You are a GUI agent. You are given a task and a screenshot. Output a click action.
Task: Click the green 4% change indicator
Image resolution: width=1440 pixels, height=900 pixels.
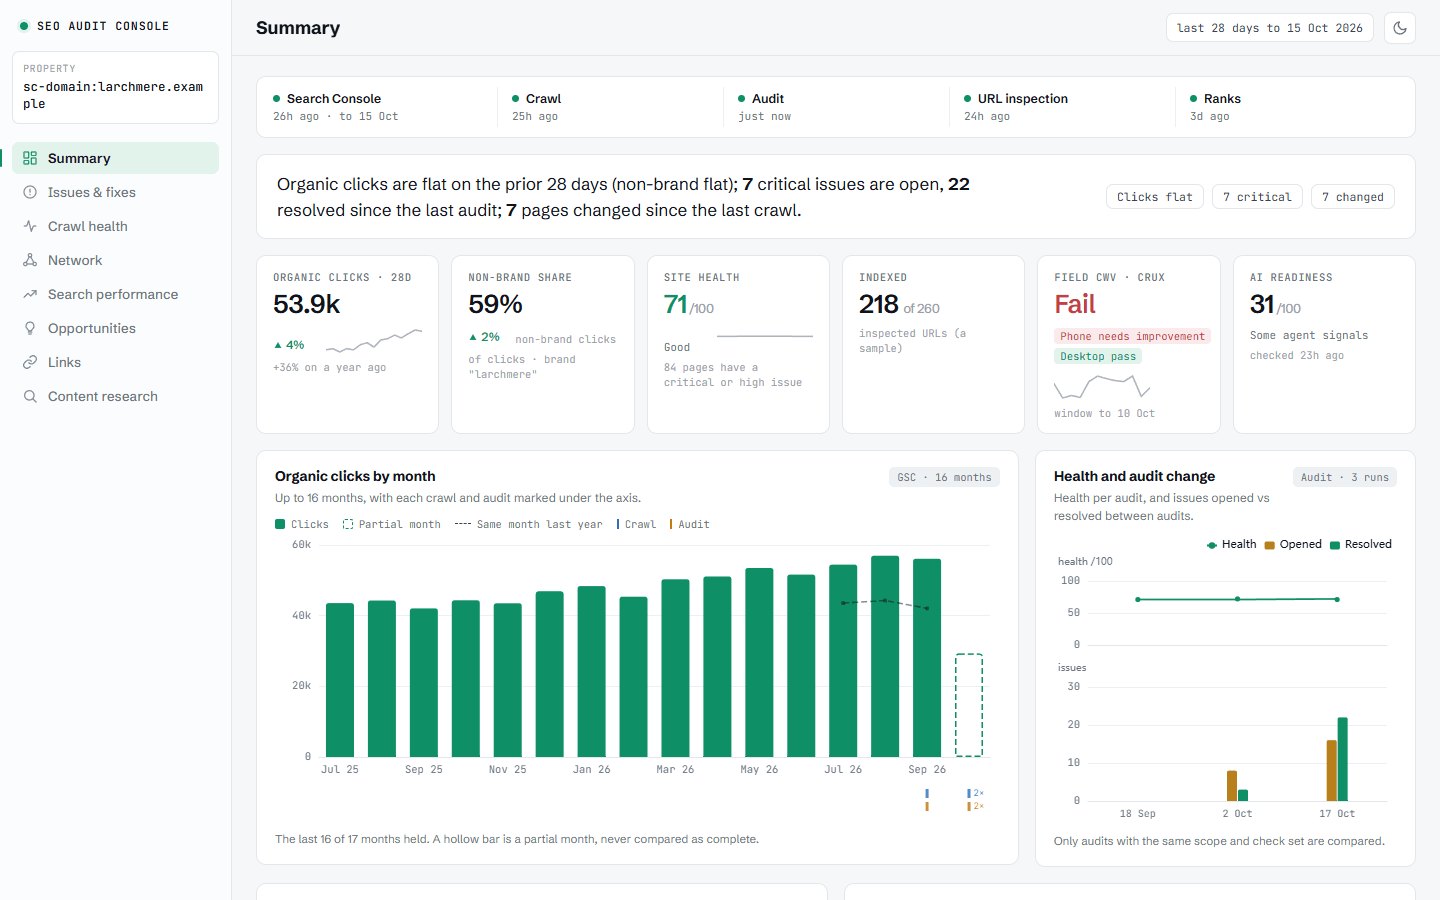(289, 344)
